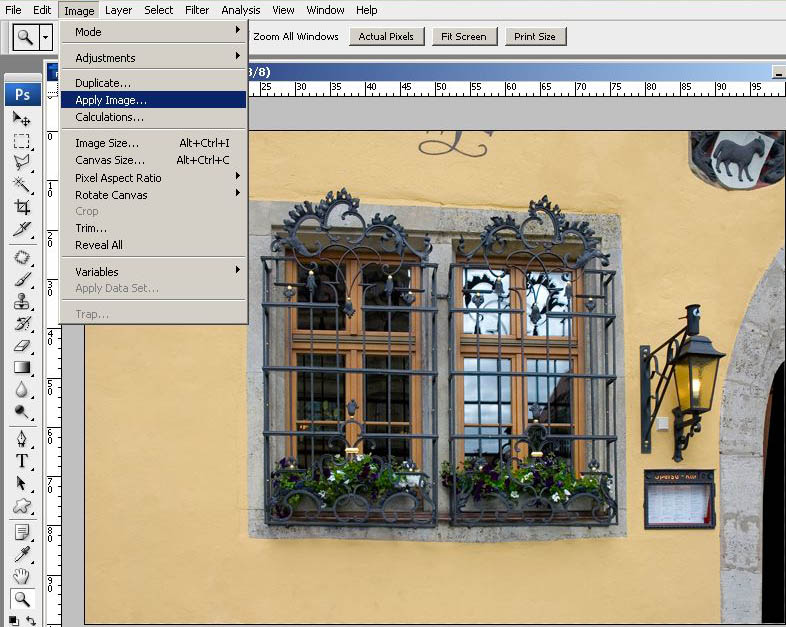
Task: Select the Move tool
Action: pos(21,118)
